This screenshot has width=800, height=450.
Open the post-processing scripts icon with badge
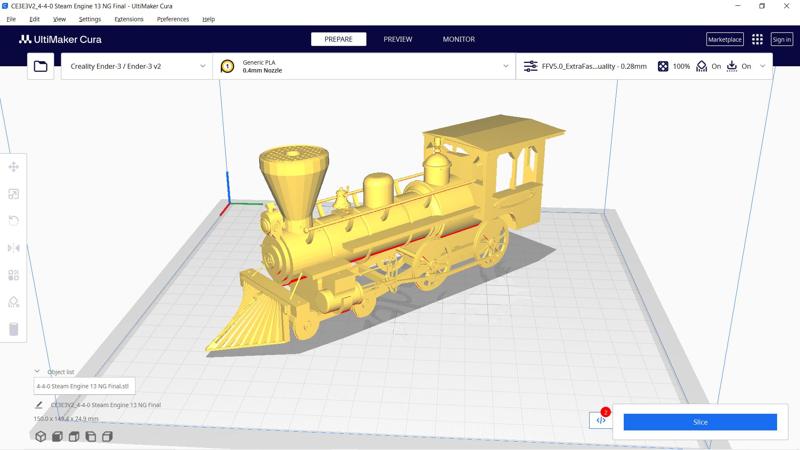pos(601,420)
